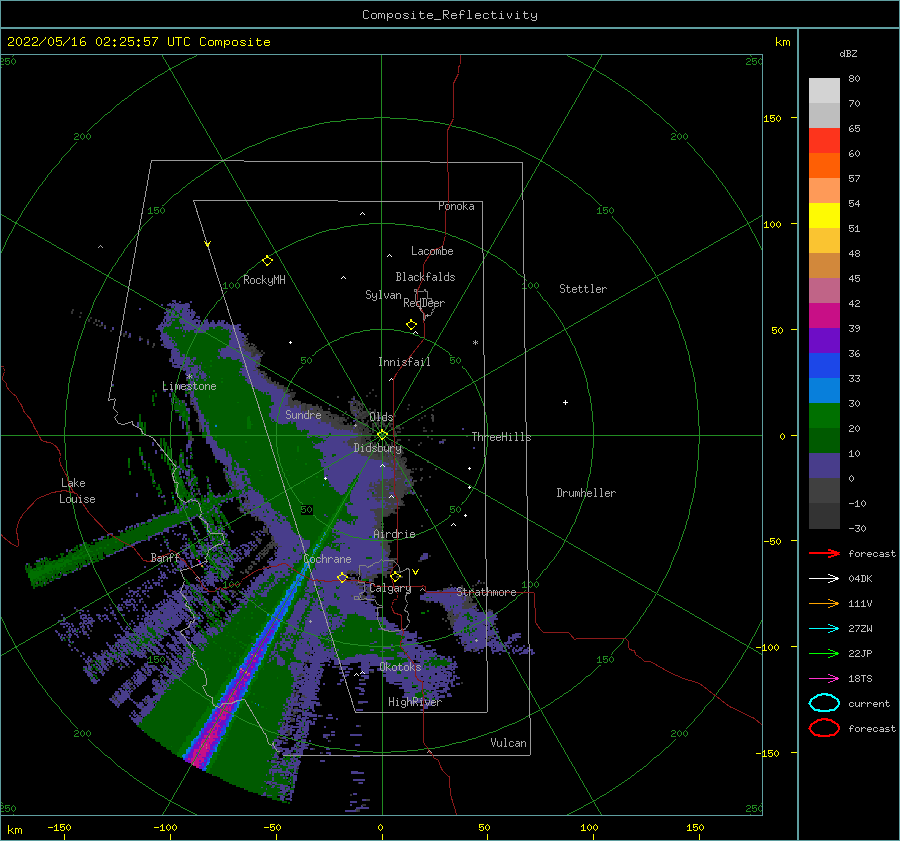
Task: Select the ThreeHills label
Action: (502, 437)
